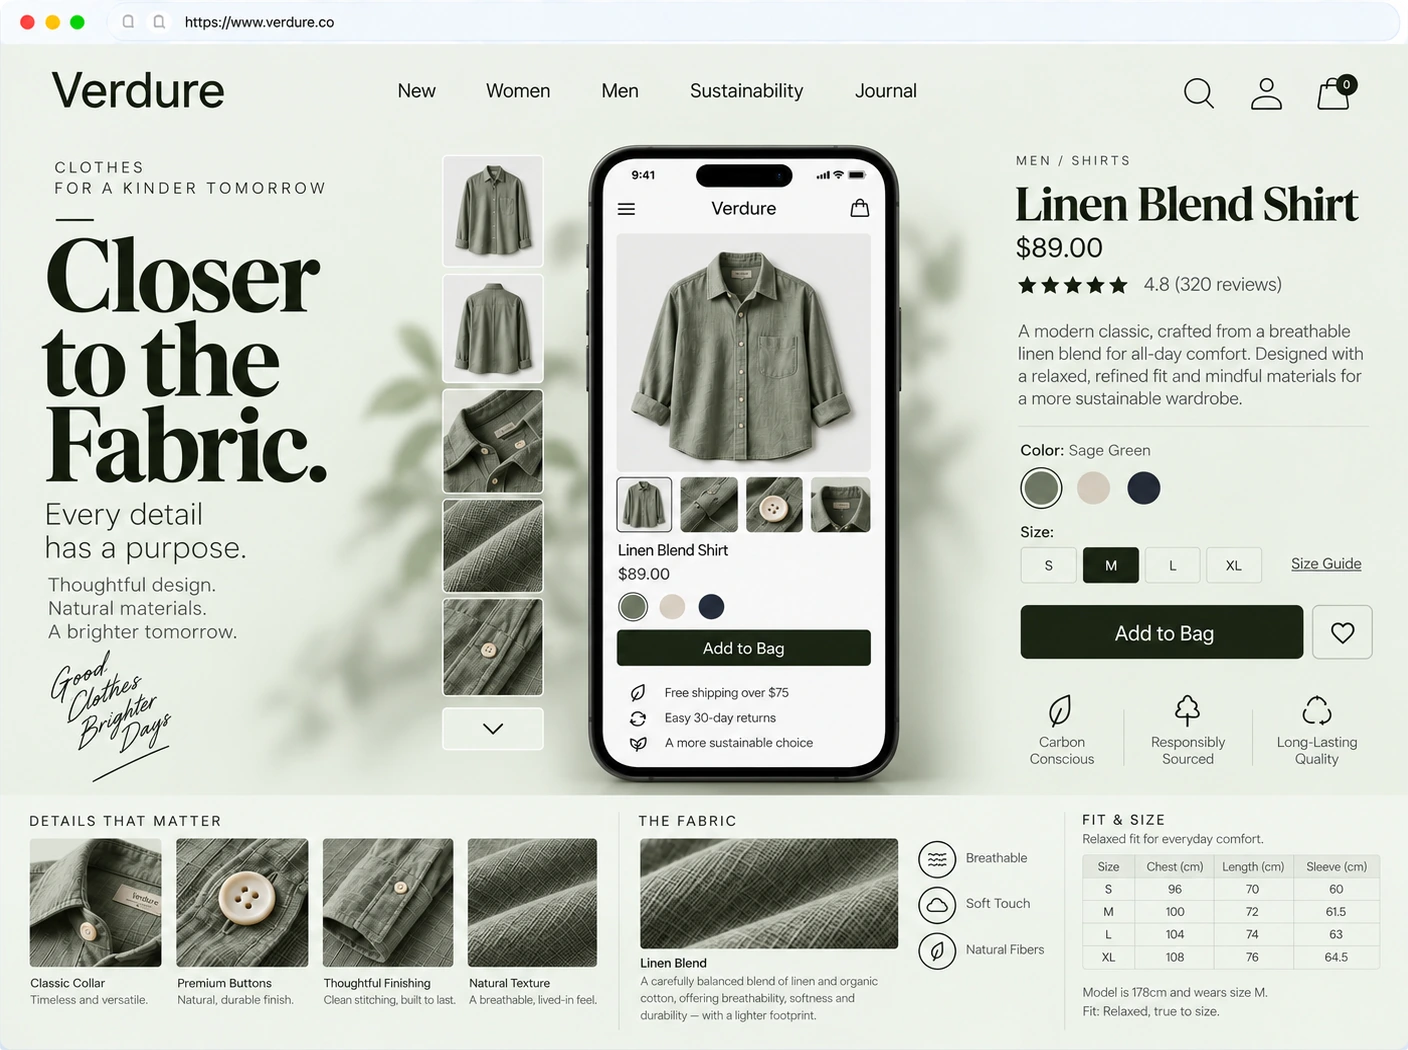The width and height of the screenshot is (1408, 1050).
Task: Choose the Sage Green color swatch on product panel
Action: pyautogui.click(x=1041, y=488)
